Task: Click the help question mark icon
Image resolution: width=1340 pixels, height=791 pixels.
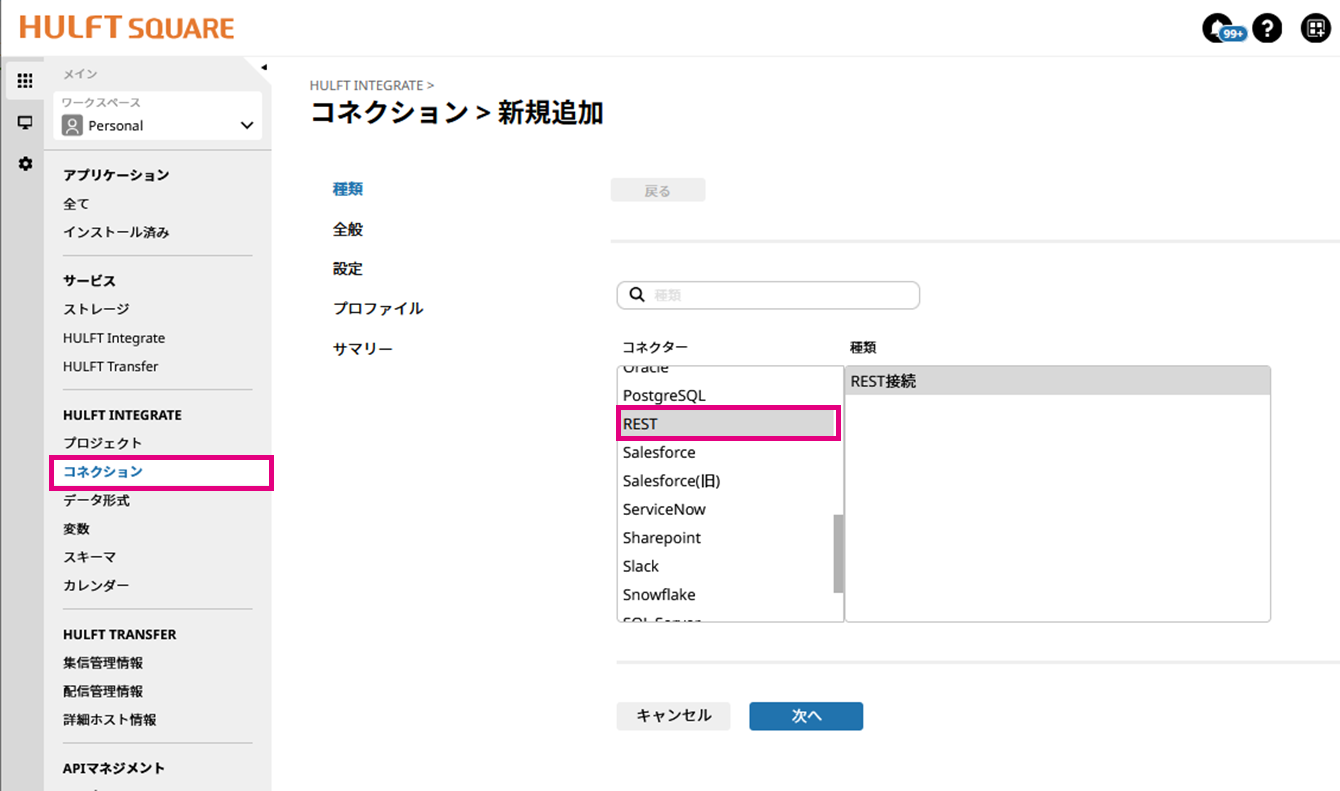Action: 1267,29
